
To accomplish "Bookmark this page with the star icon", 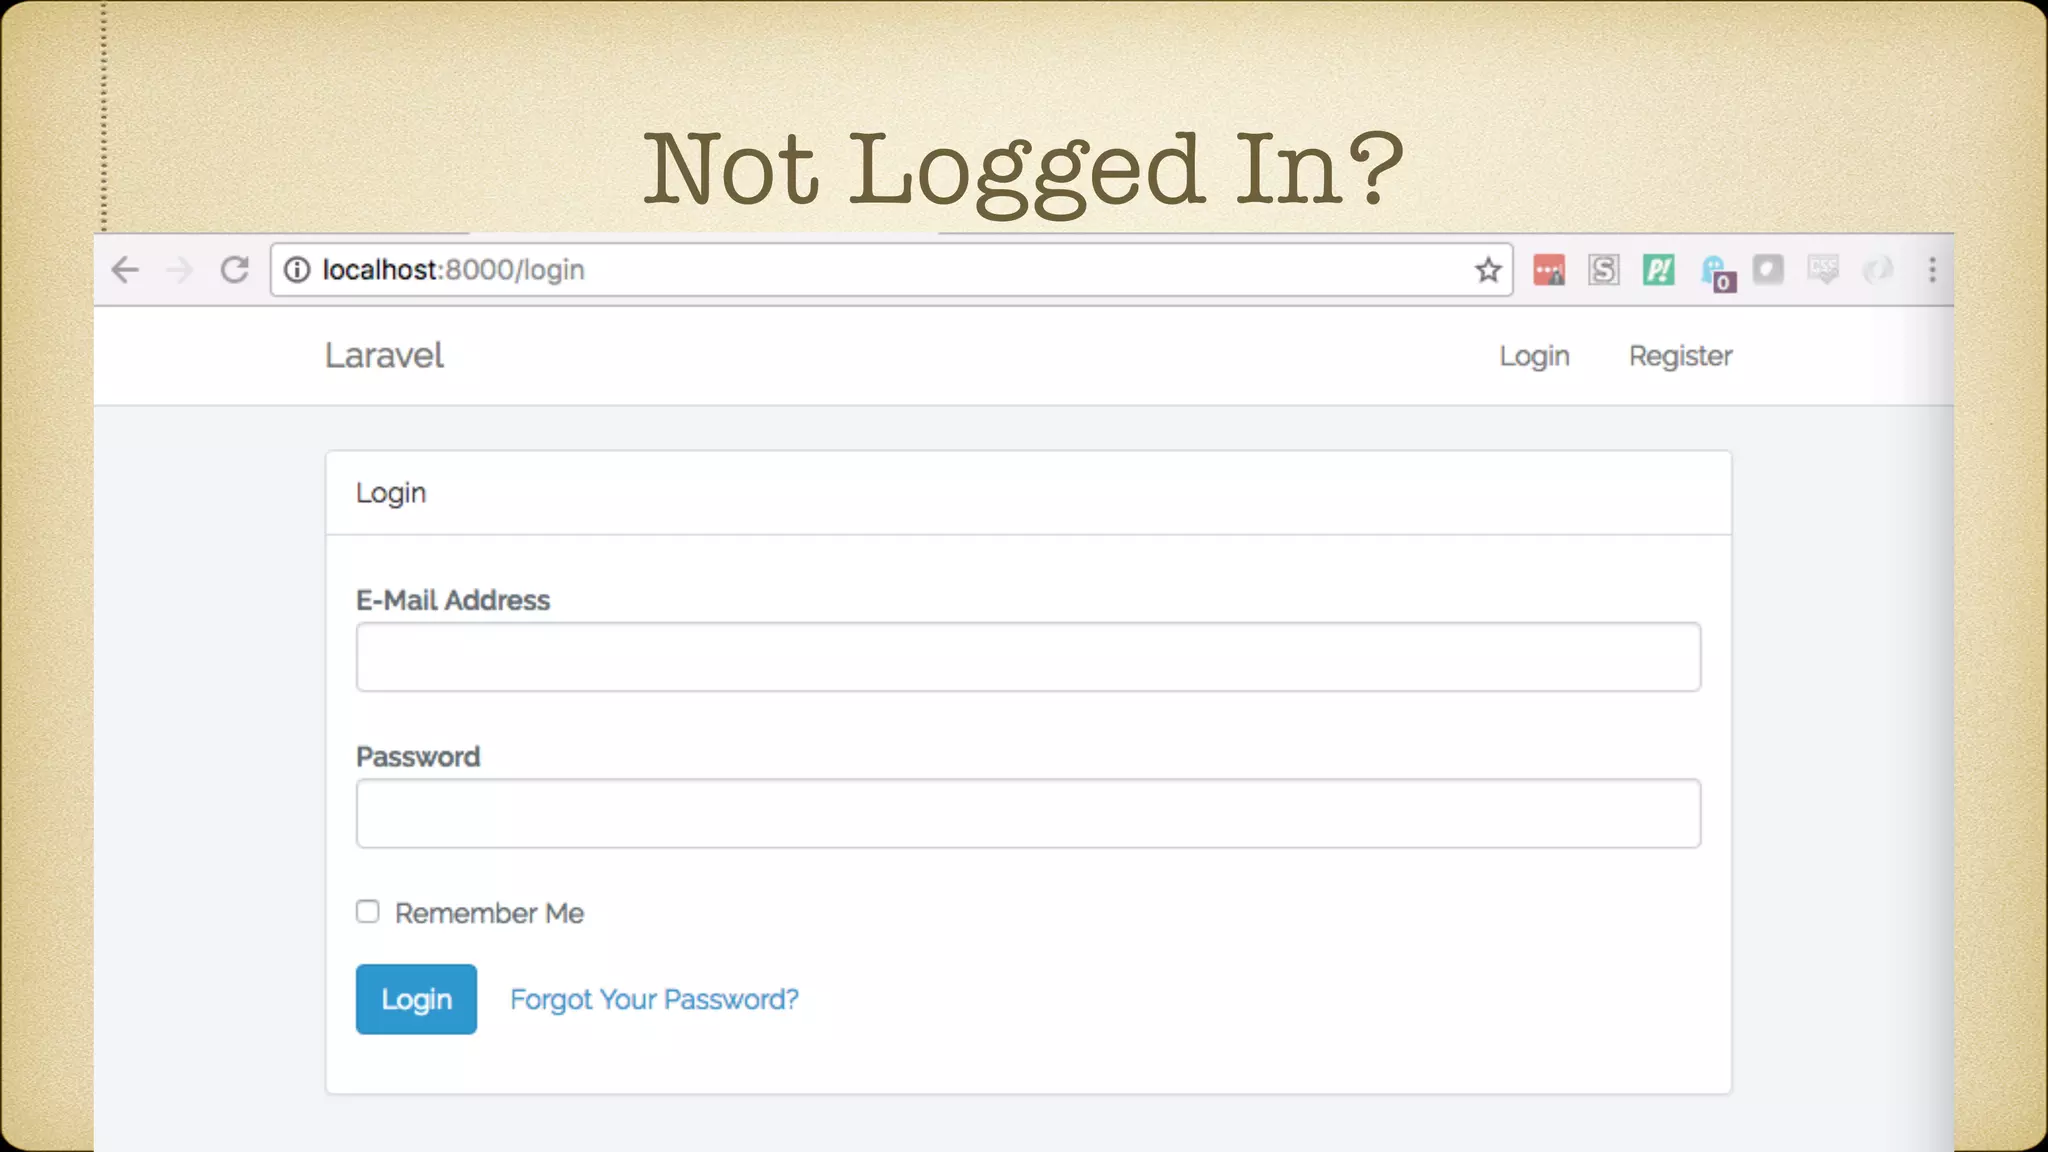I will pos(1488,270).
